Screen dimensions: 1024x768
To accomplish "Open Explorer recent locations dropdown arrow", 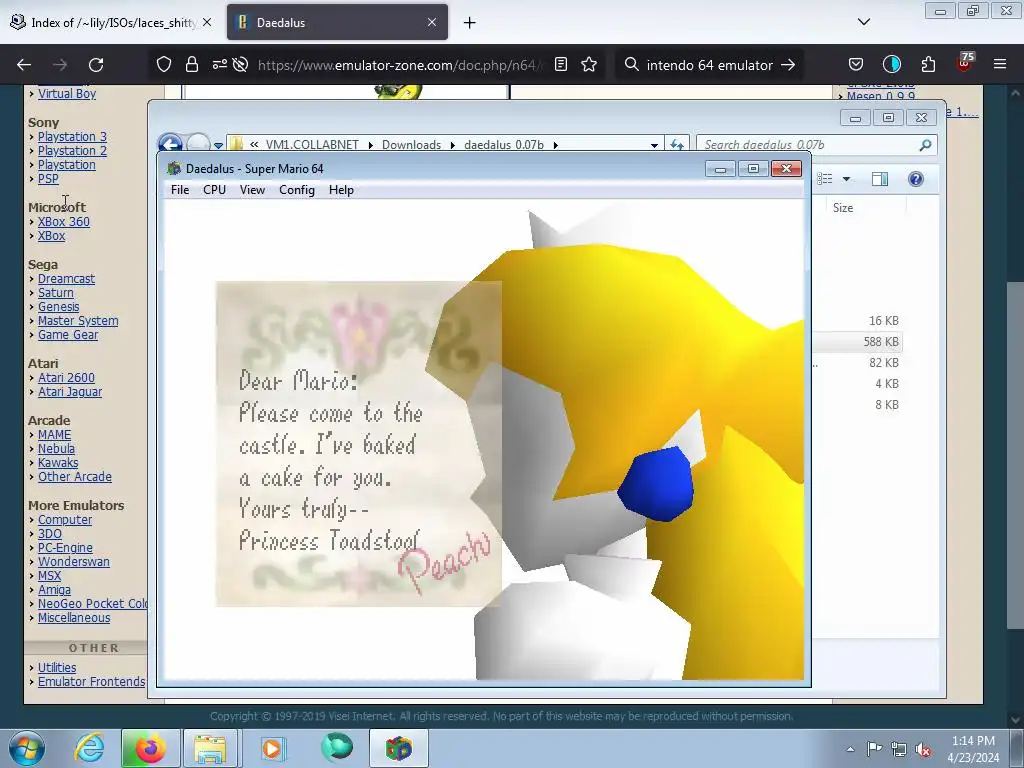I will pyautogui.click(x=218, y=145).
